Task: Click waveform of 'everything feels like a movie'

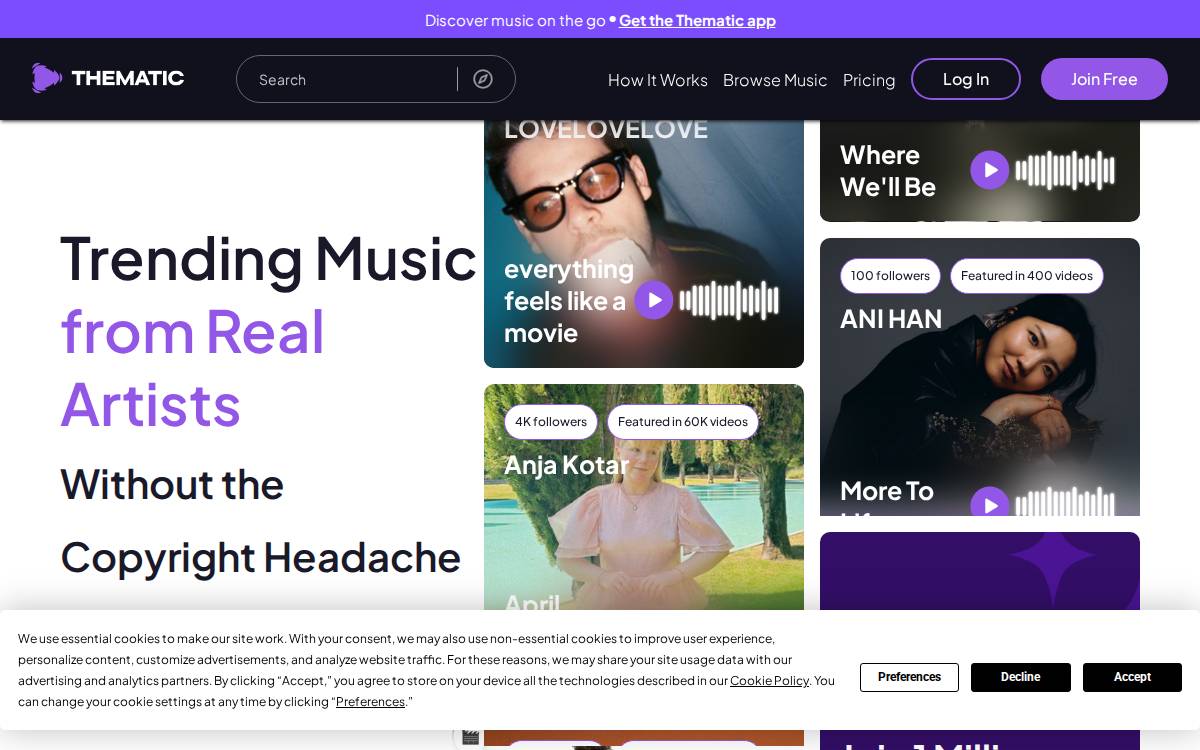Action: (729, 300)
